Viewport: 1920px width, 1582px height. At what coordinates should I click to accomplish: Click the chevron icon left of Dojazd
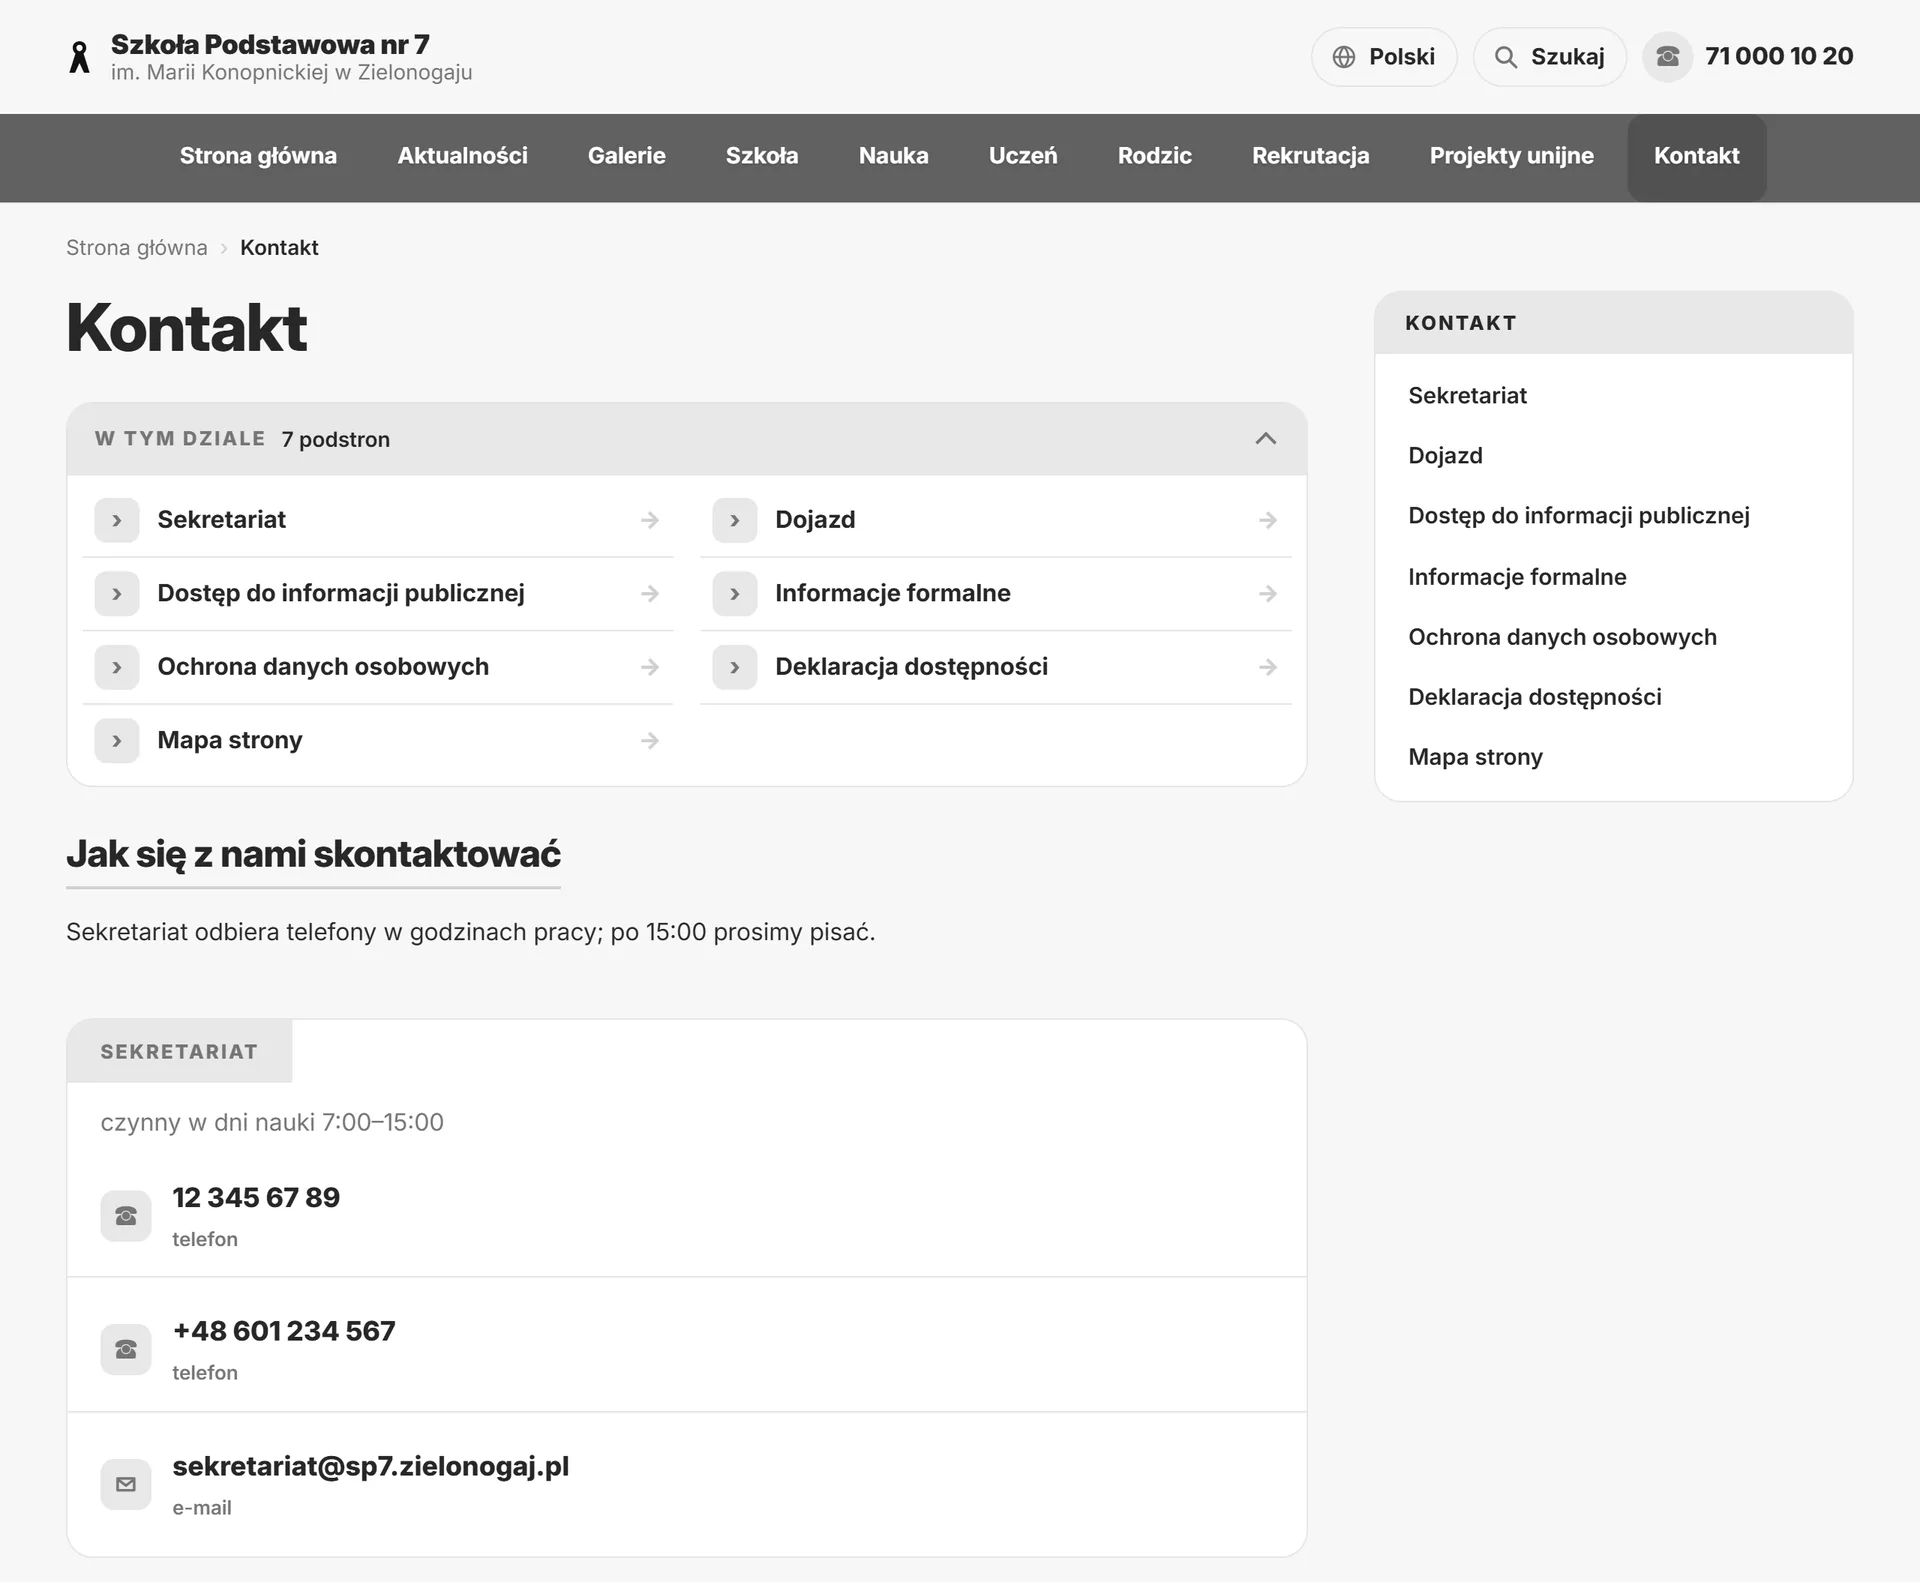click(735, 520)
